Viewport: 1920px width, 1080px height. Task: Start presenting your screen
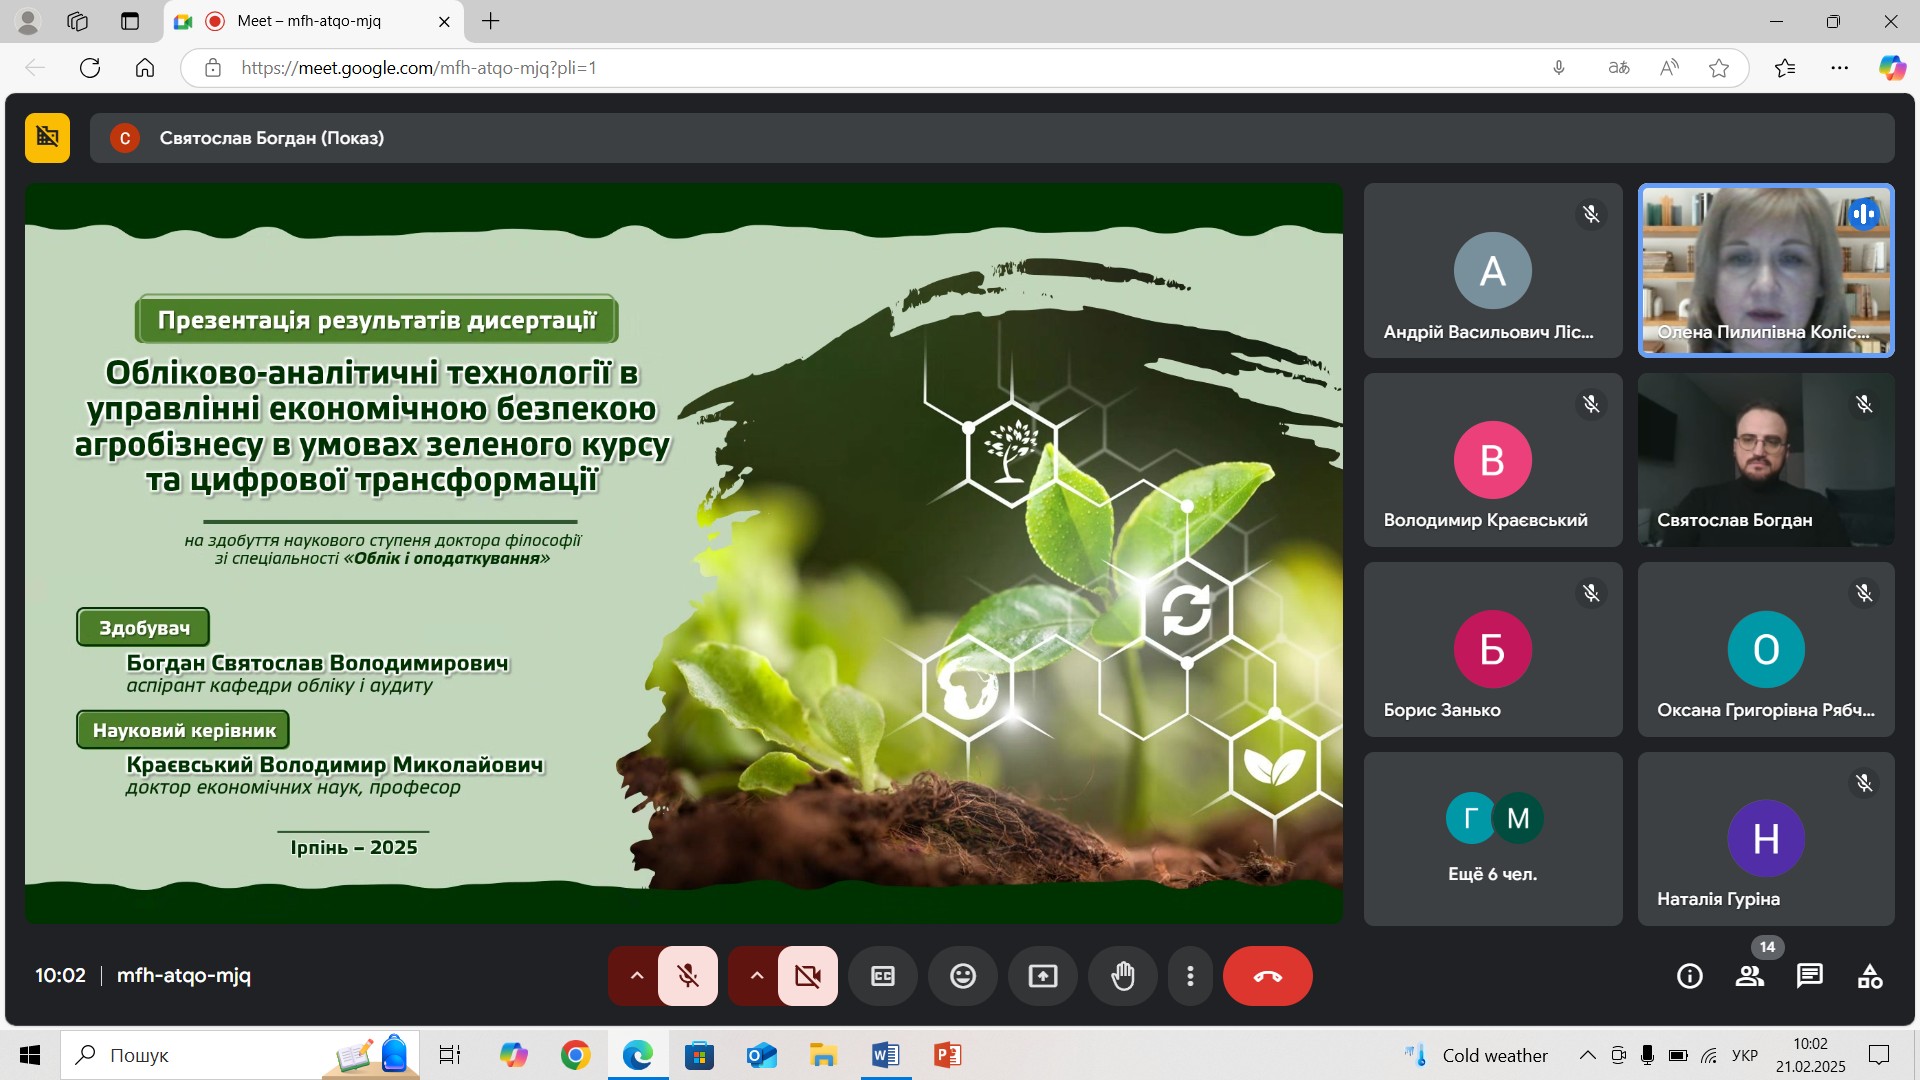click(1043, 976)
